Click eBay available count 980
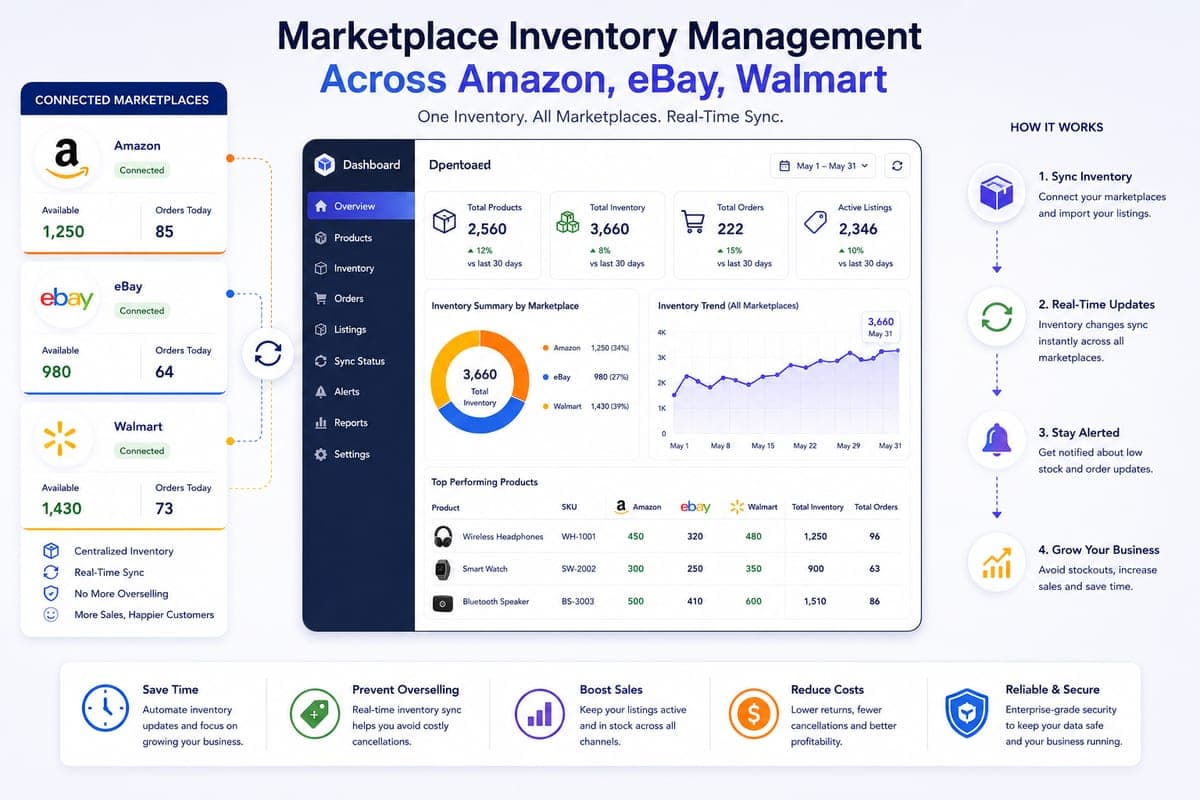Image resolution: width=1200 pixels, height=800 pixels. (x=57, y=372)
